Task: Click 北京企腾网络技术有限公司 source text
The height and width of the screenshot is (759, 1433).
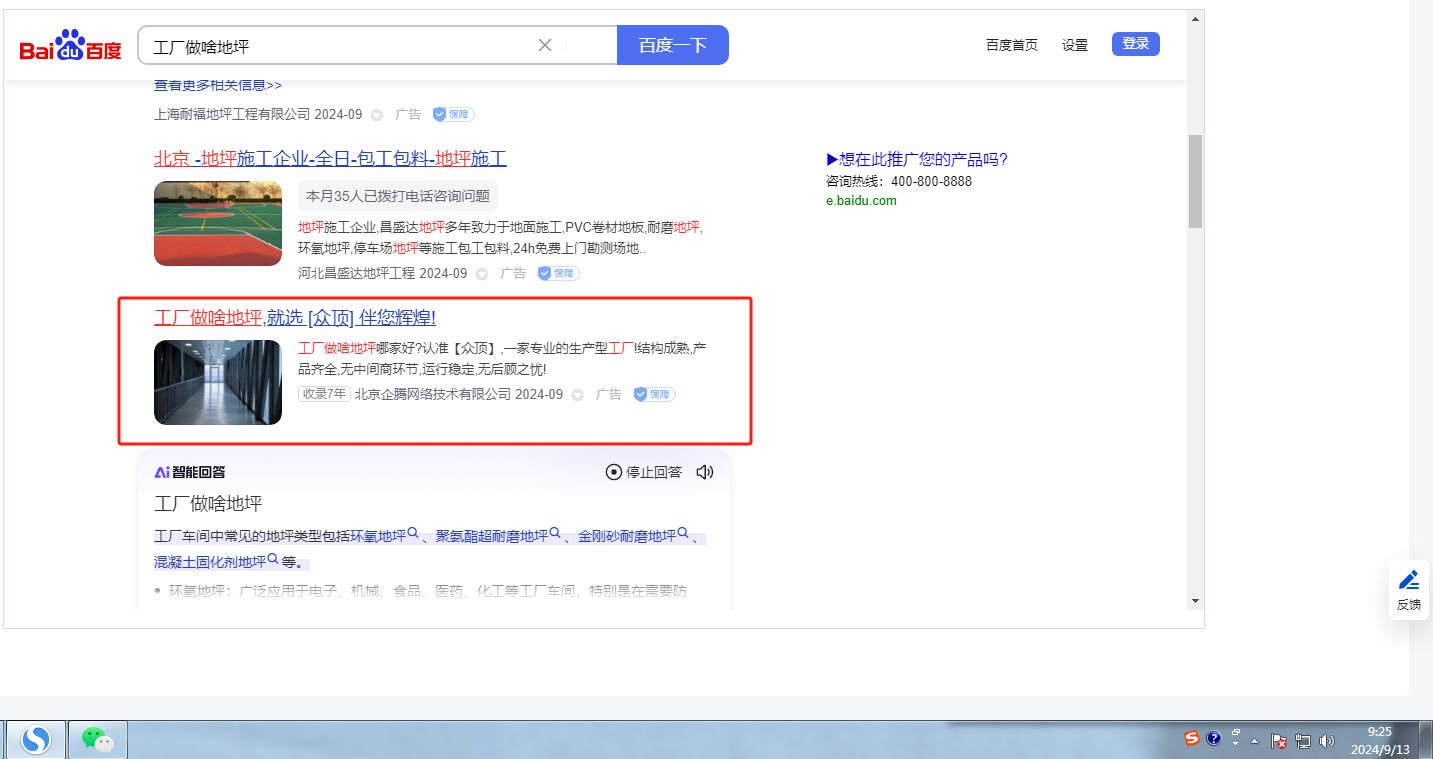Action: coord(433,394)
